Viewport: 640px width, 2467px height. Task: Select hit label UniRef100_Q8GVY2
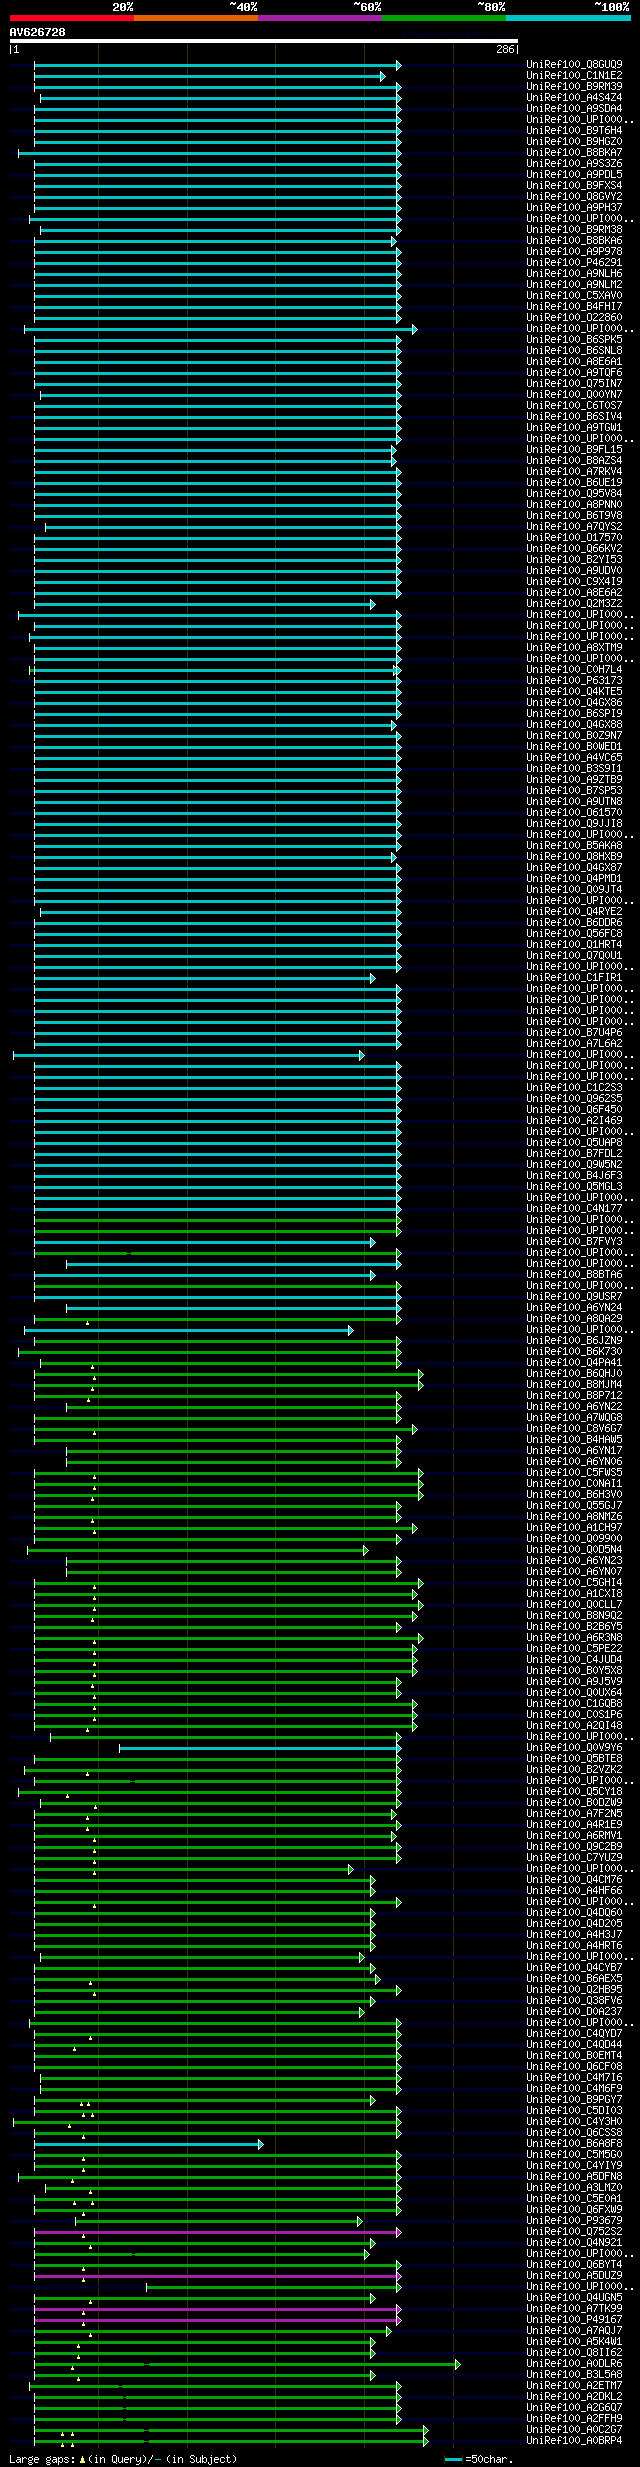574,197
